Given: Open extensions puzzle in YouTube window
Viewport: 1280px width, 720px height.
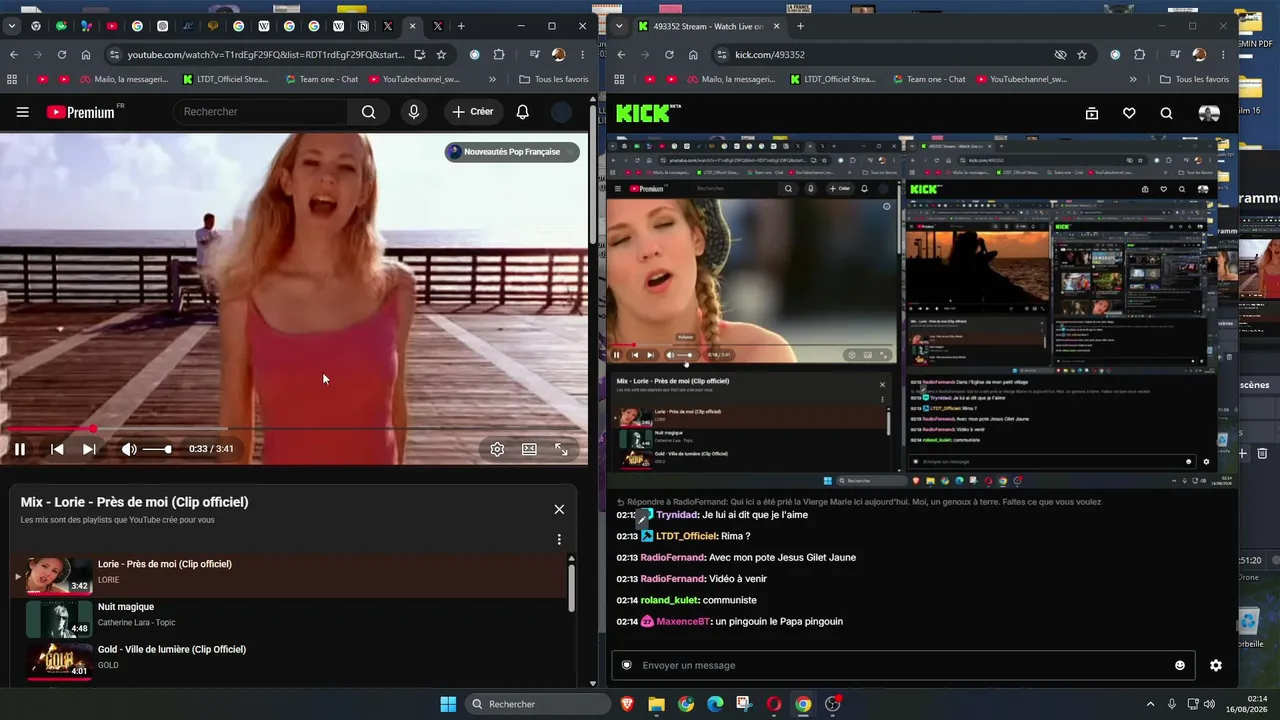Looking at the screenshot, I should pos(499,54).
